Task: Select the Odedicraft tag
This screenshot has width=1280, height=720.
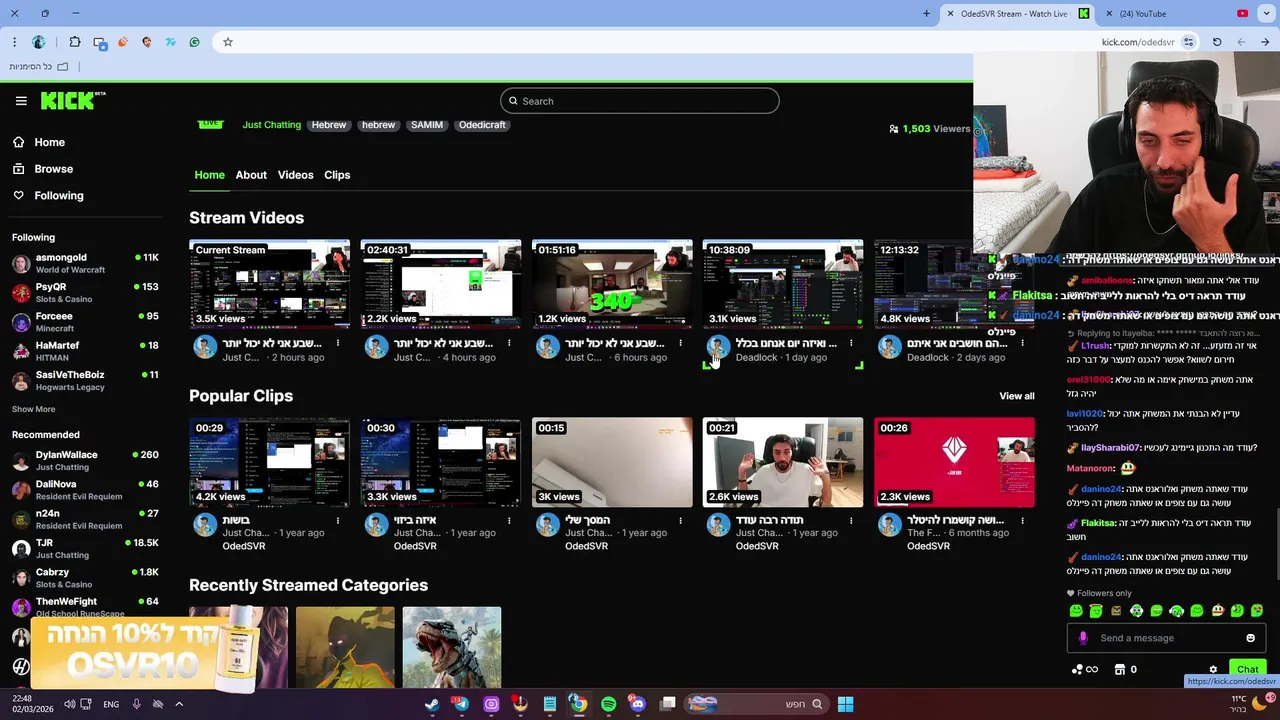Action: (482, 125)
